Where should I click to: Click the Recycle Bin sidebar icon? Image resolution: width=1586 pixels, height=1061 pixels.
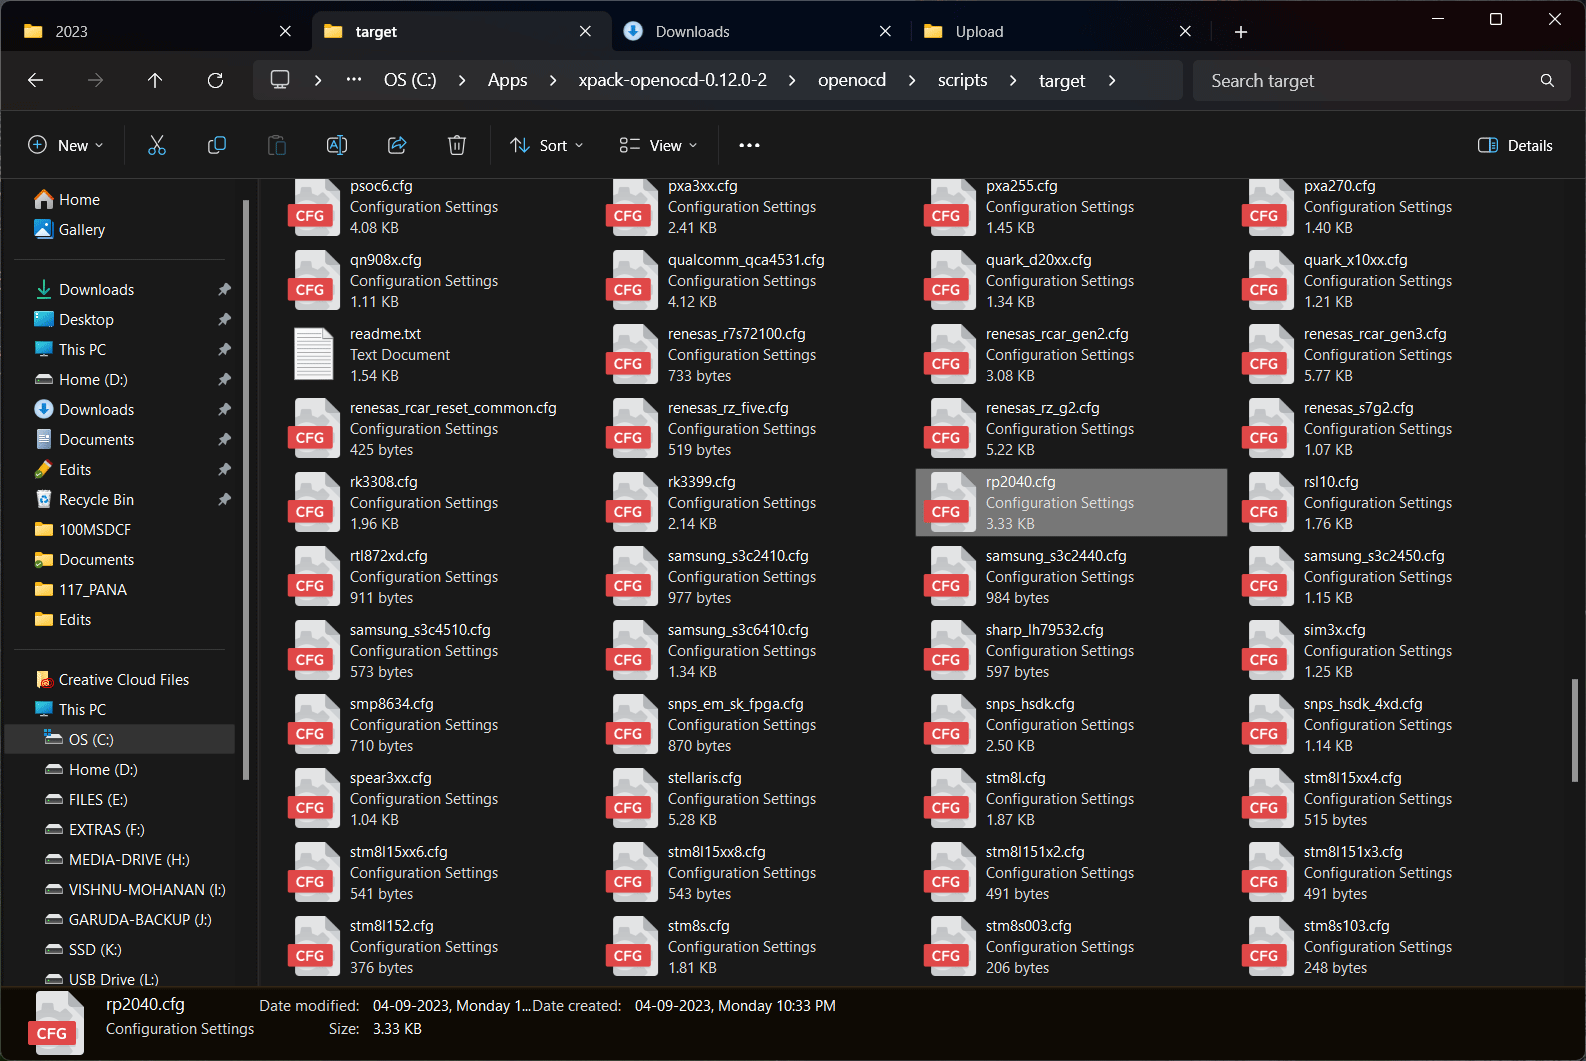(x=44, y=499)
